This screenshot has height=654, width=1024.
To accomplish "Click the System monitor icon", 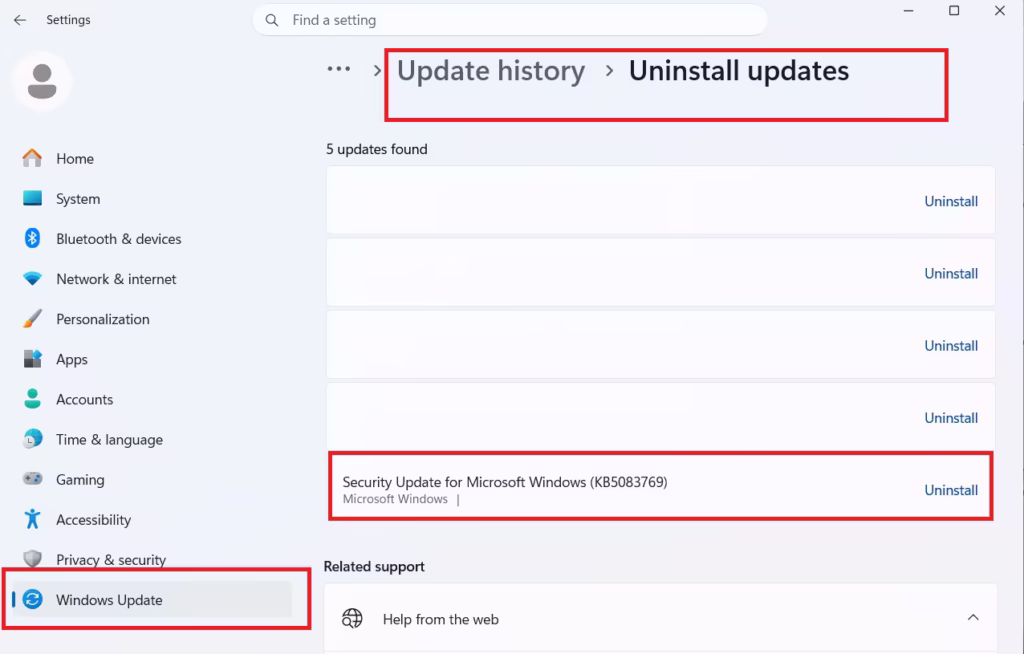I will [x=32, y=198].
